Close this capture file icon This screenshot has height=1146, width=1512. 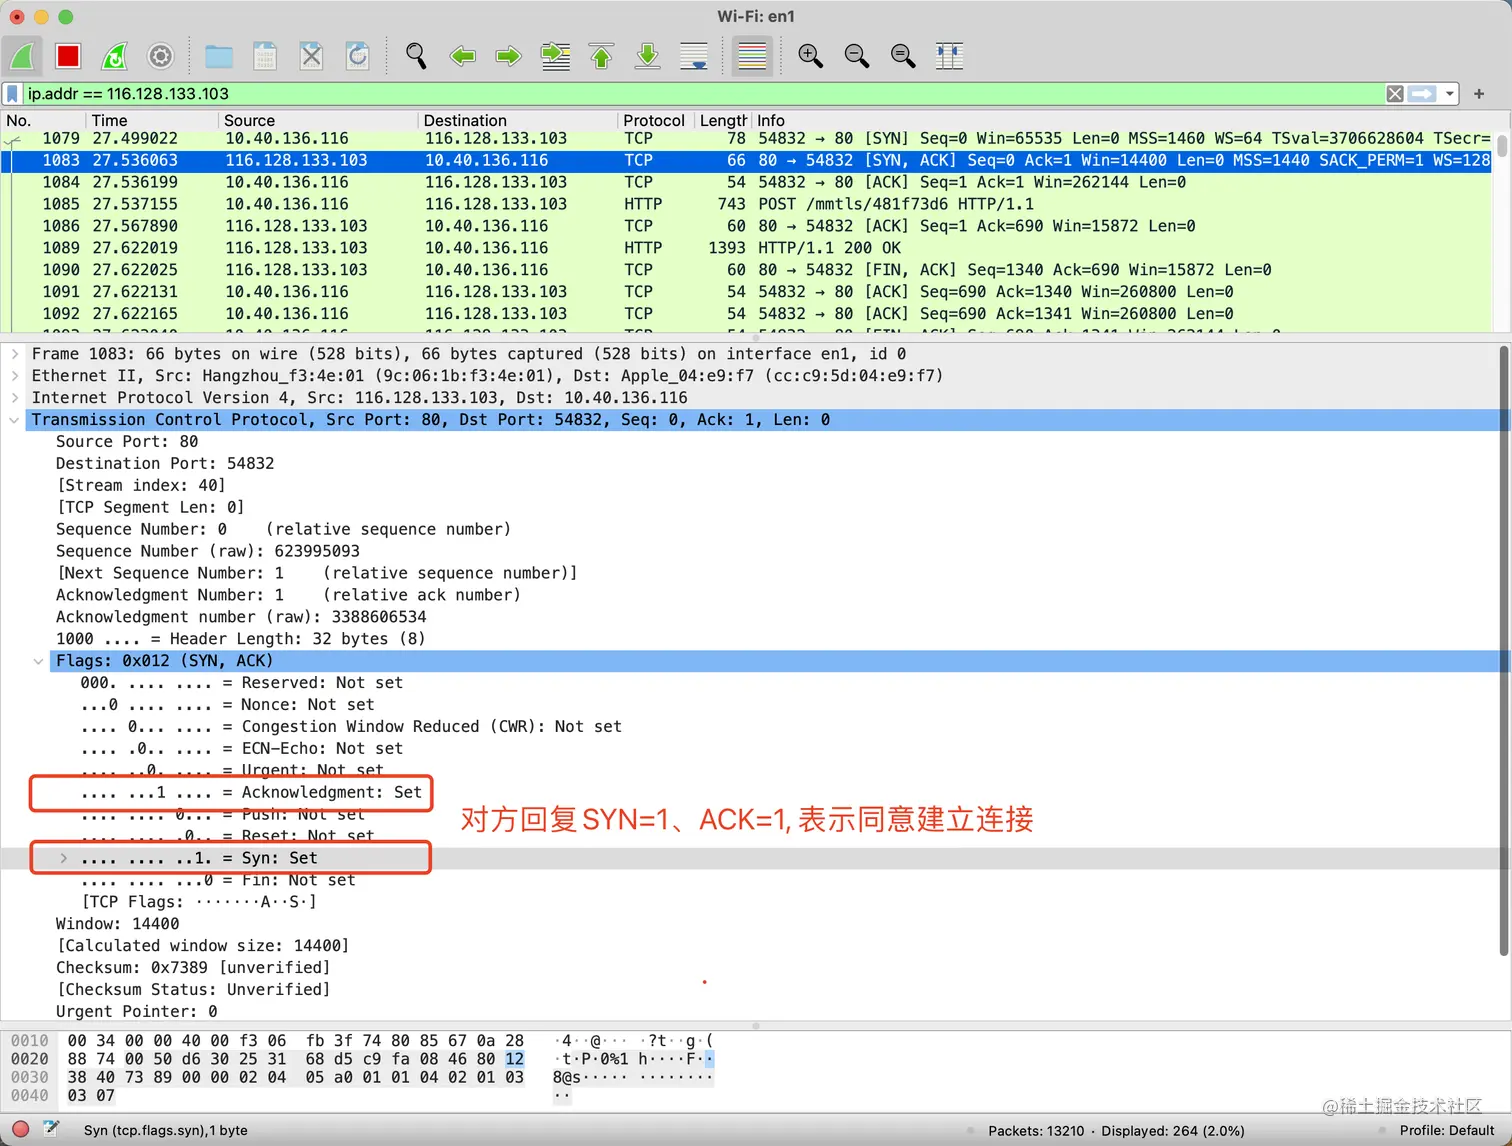click(311, 56)
